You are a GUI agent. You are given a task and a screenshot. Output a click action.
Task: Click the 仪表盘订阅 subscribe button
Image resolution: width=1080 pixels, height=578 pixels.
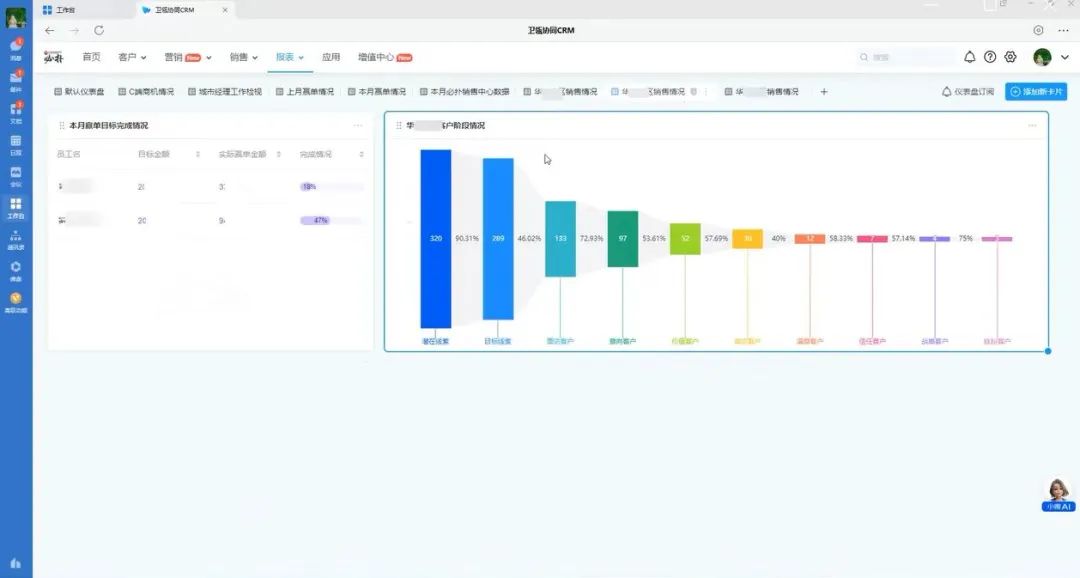tap(968, 92)
